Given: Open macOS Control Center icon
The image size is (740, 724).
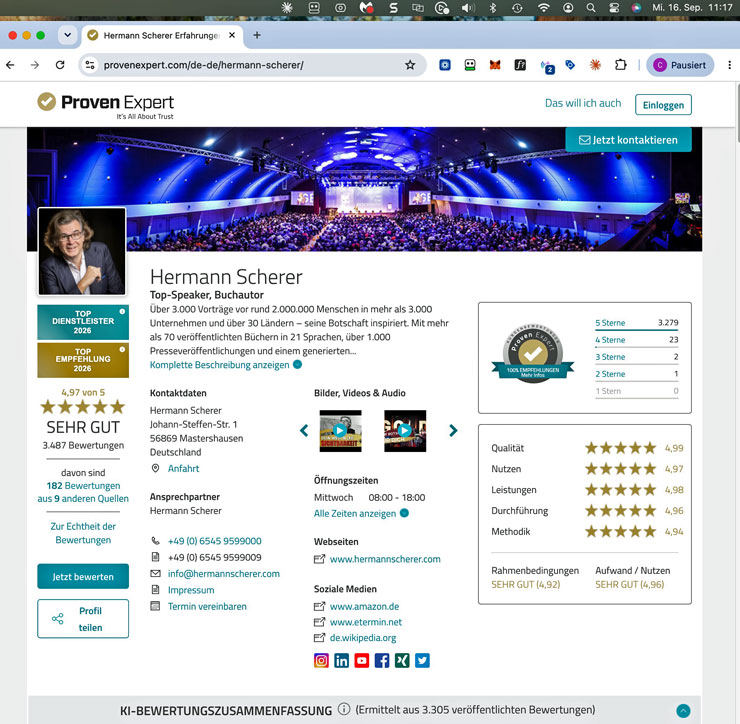Looking at the screenshot, I should (614, 8).
